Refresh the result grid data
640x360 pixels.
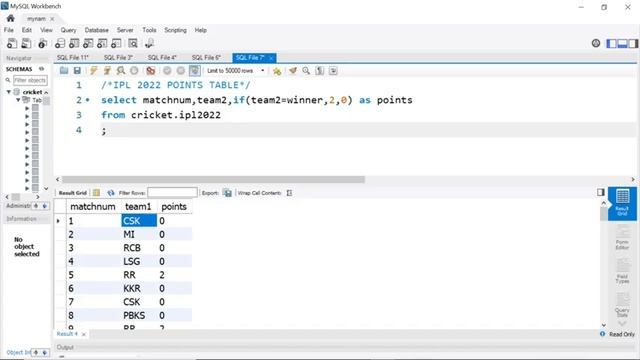(x=111, y=193)
